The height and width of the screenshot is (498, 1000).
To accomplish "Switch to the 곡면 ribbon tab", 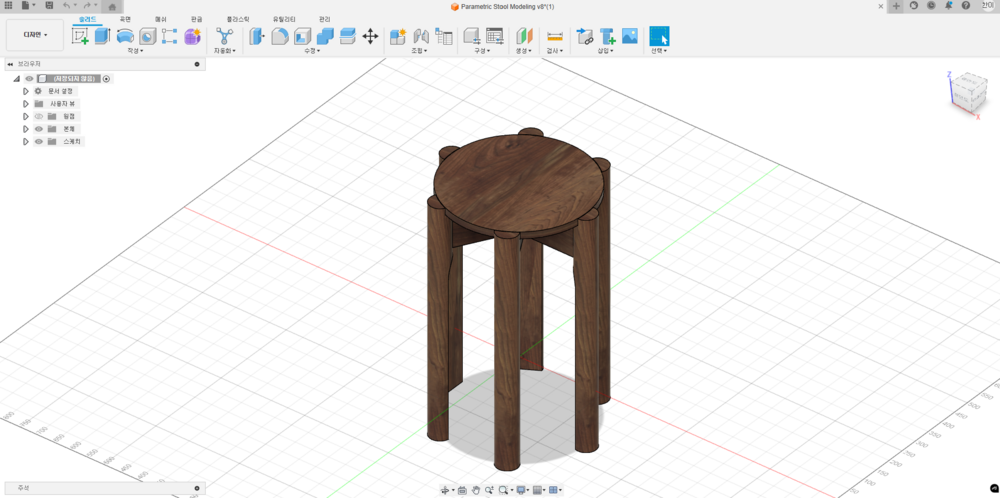I will 125,20.
